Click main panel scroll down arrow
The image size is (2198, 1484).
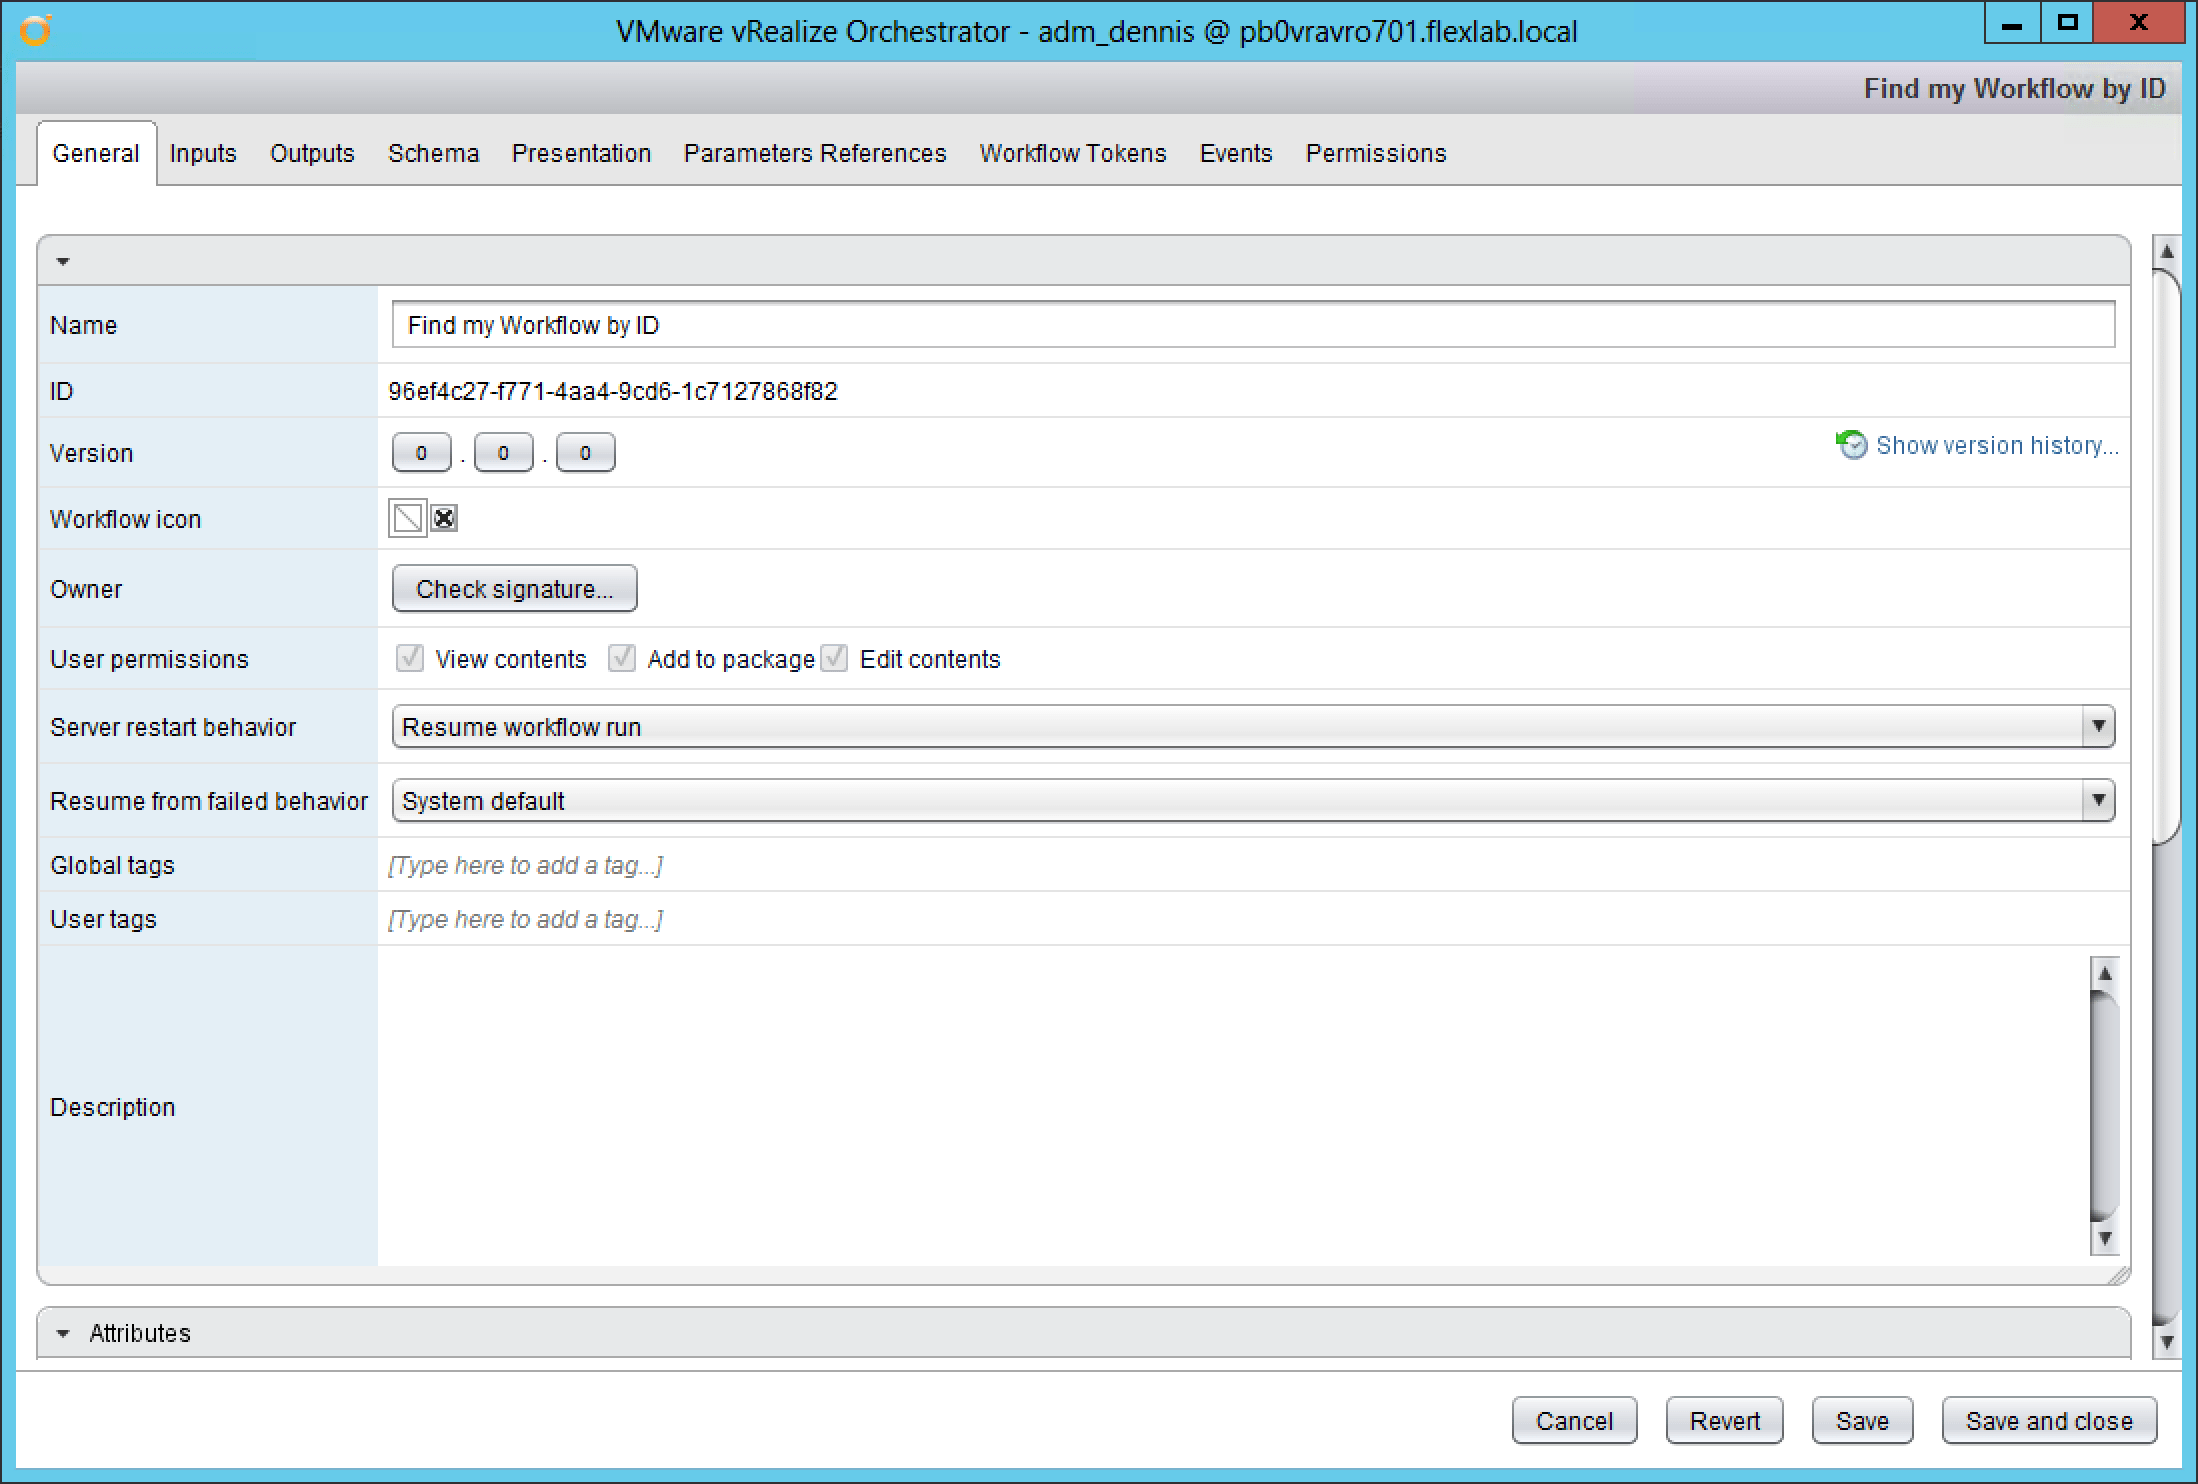[x=2166, y=1342]
